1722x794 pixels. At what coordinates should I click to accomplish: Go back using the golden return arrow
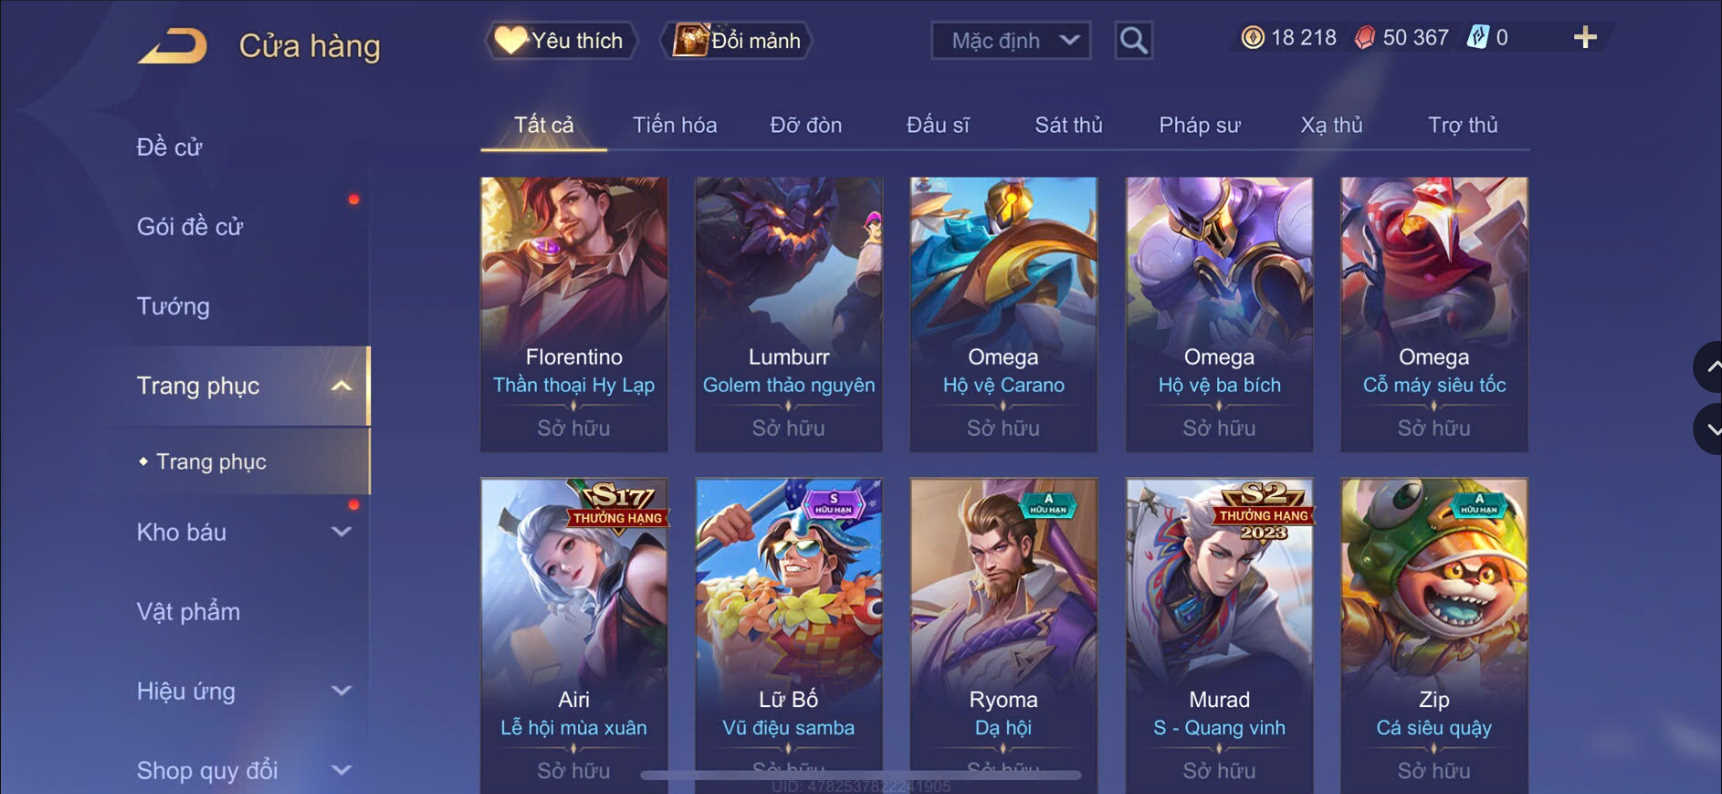click(x=172, y=46)
